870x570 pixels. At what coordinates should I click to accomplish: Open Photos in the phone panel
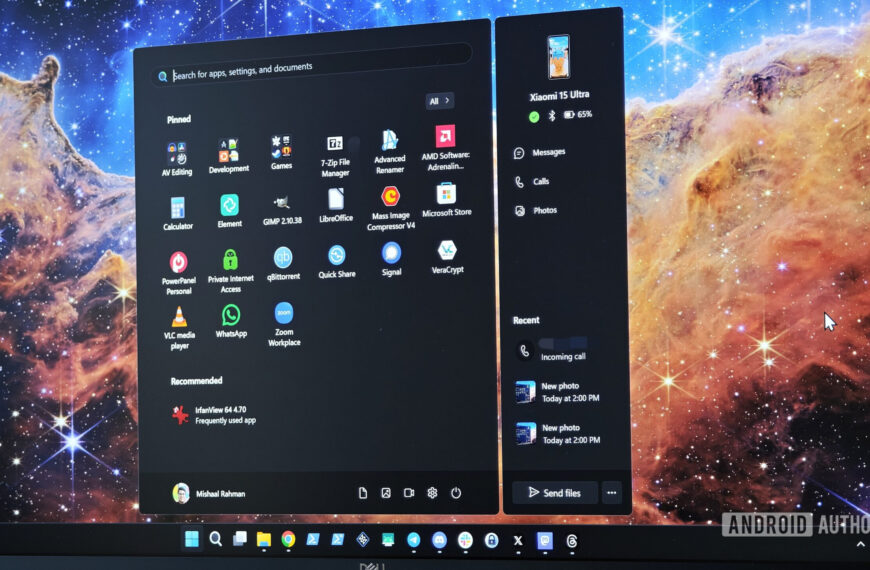click(536, 210)
